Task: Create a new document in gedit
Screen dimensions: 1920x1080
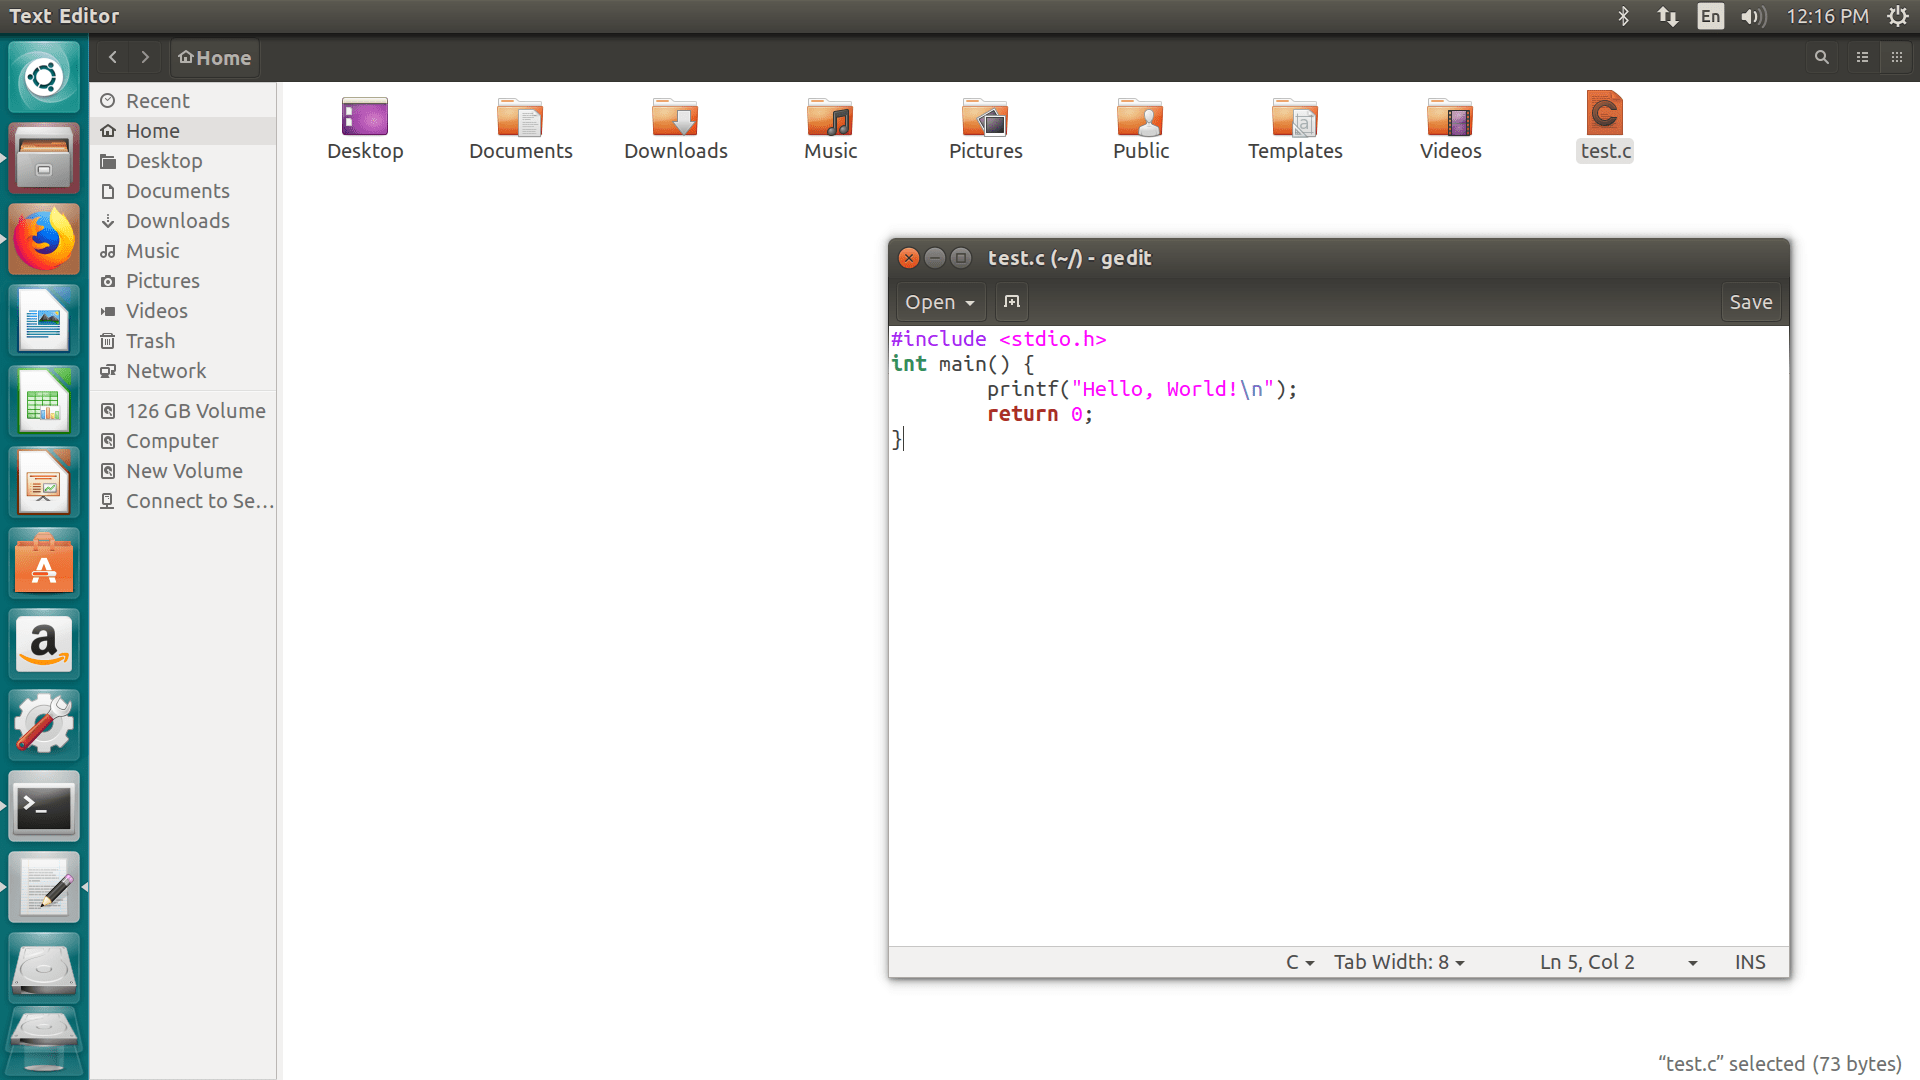Action: [1011, 302]
